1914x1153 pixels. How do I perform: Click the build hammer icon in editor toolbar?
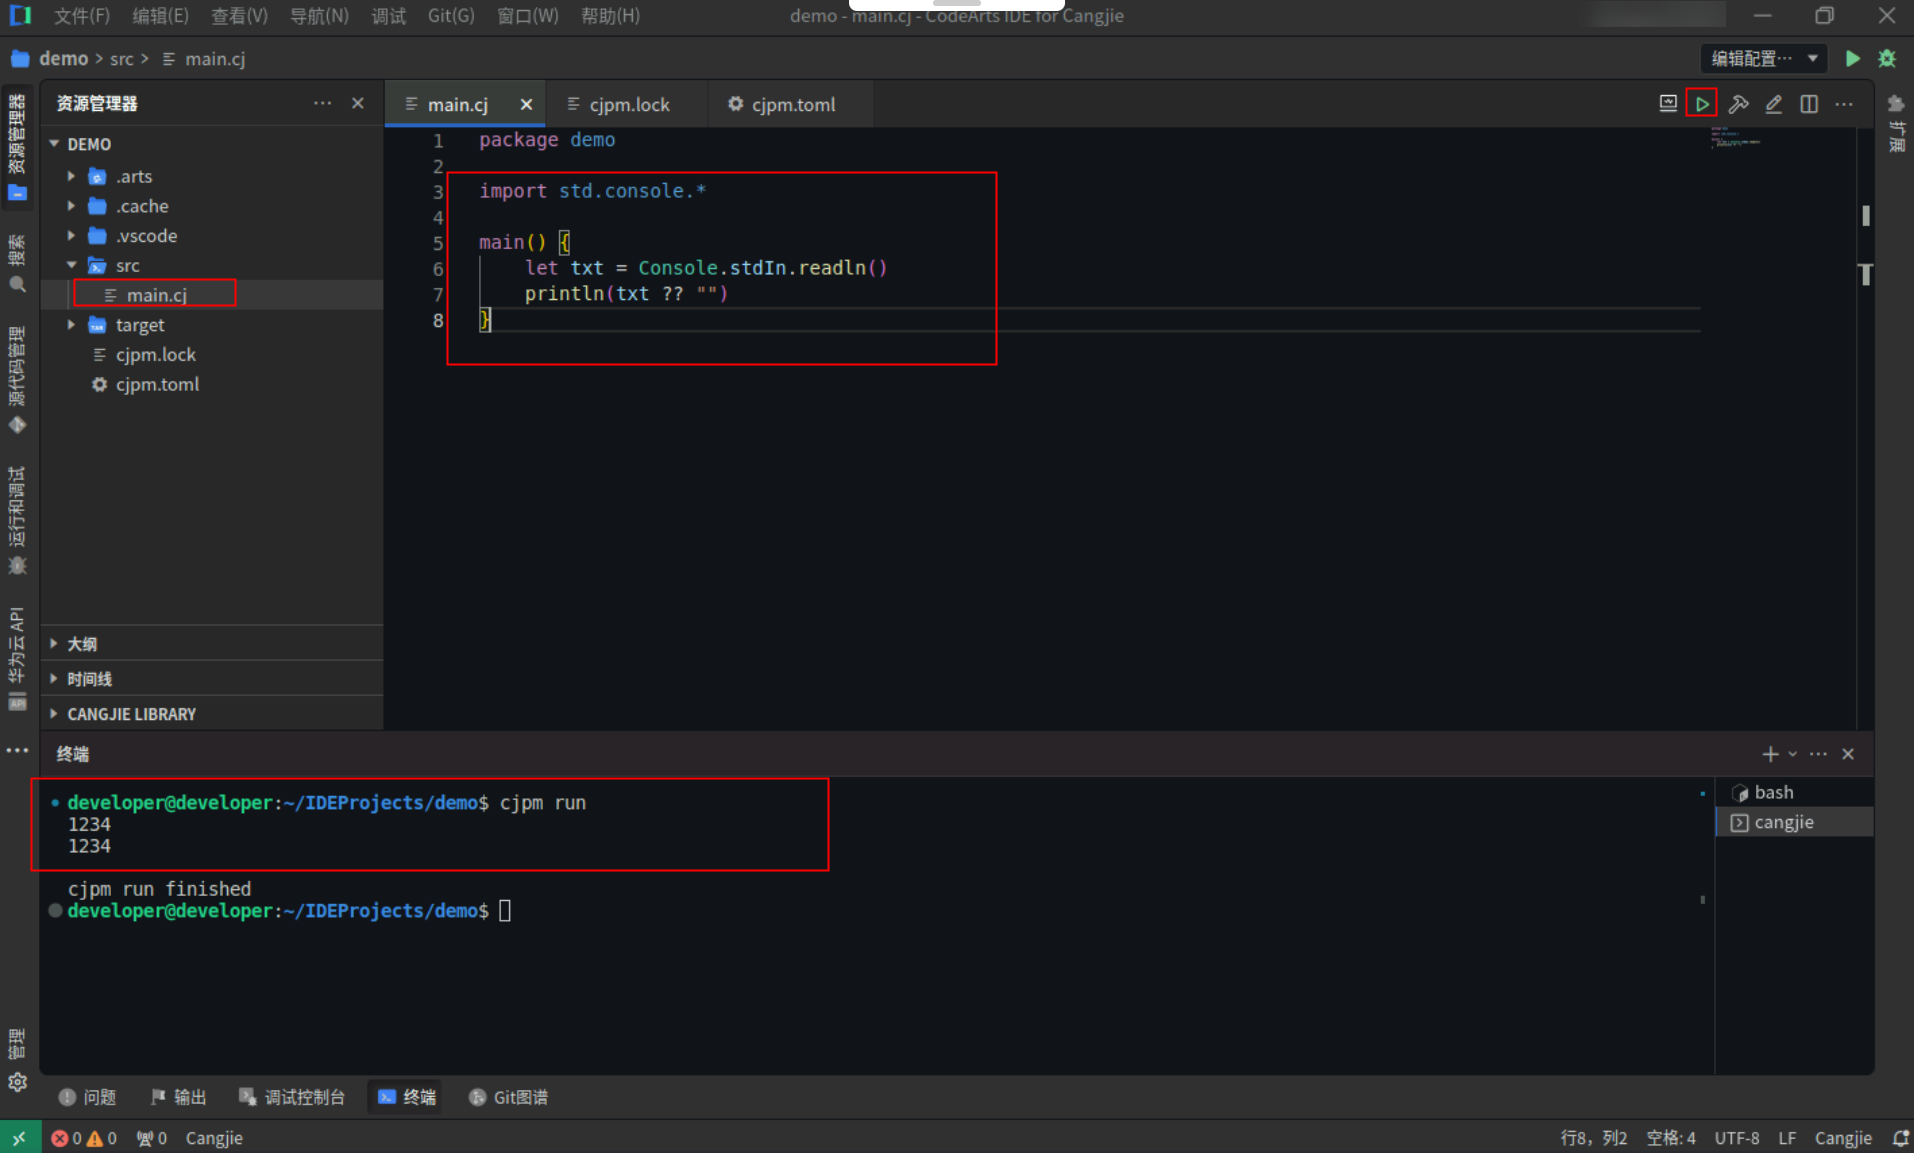pyautogui.click(x=1738, y=104)
